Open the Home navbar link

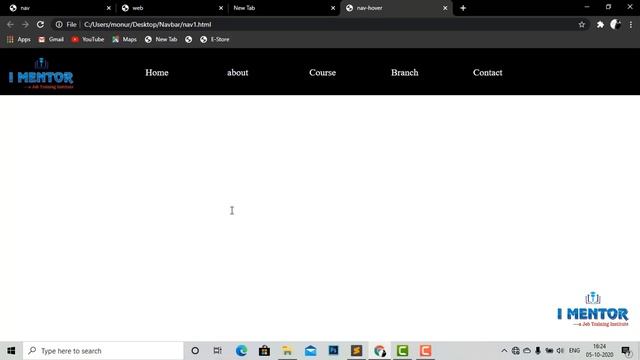pyautogui.click(x=157, y=73)
